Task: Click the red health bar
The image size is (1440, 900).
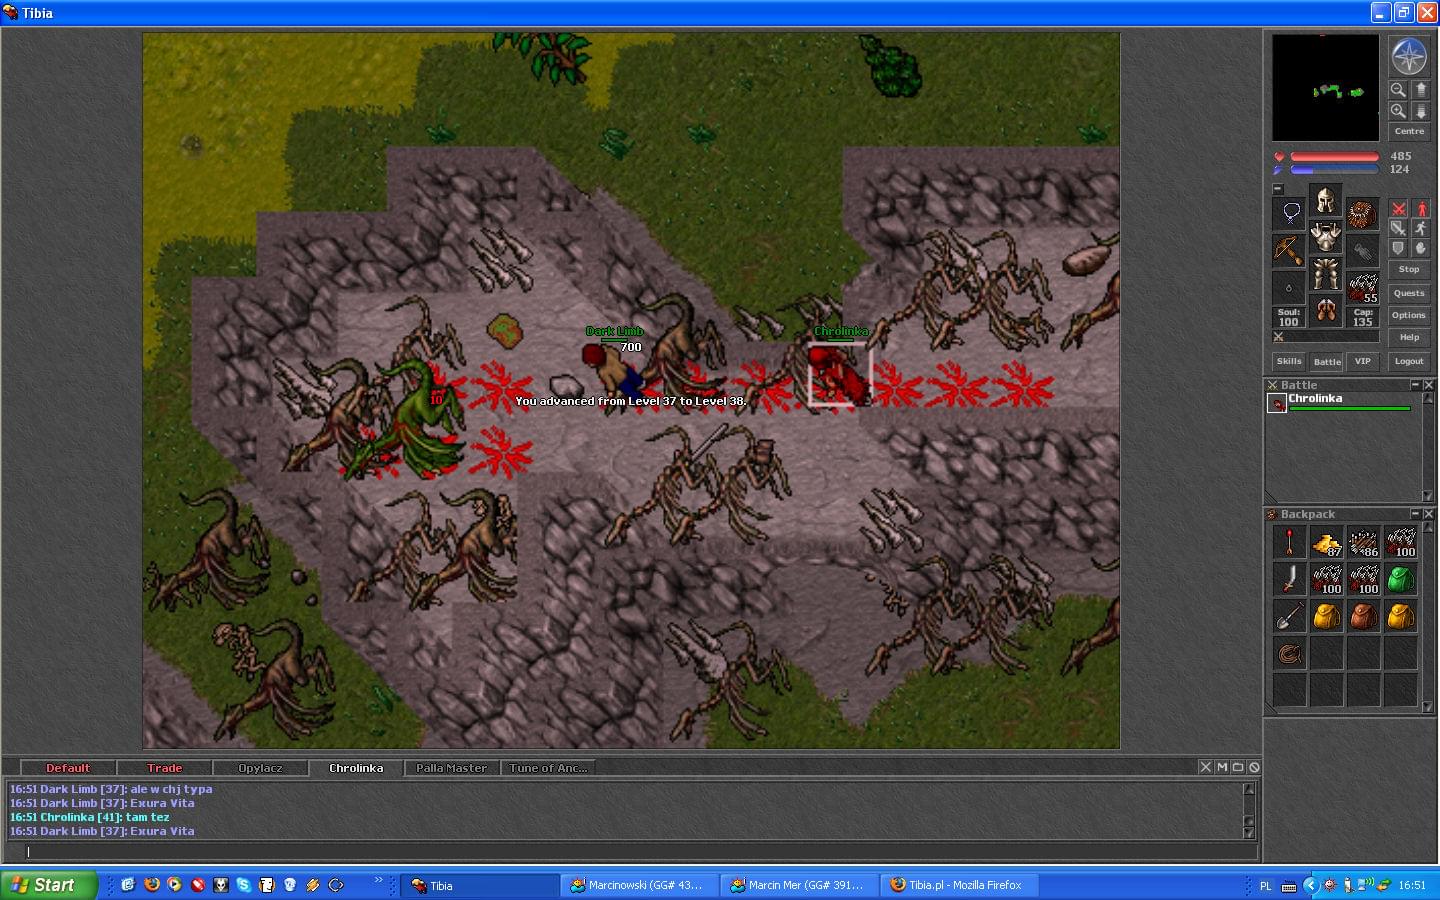Action: (1334, 157)
